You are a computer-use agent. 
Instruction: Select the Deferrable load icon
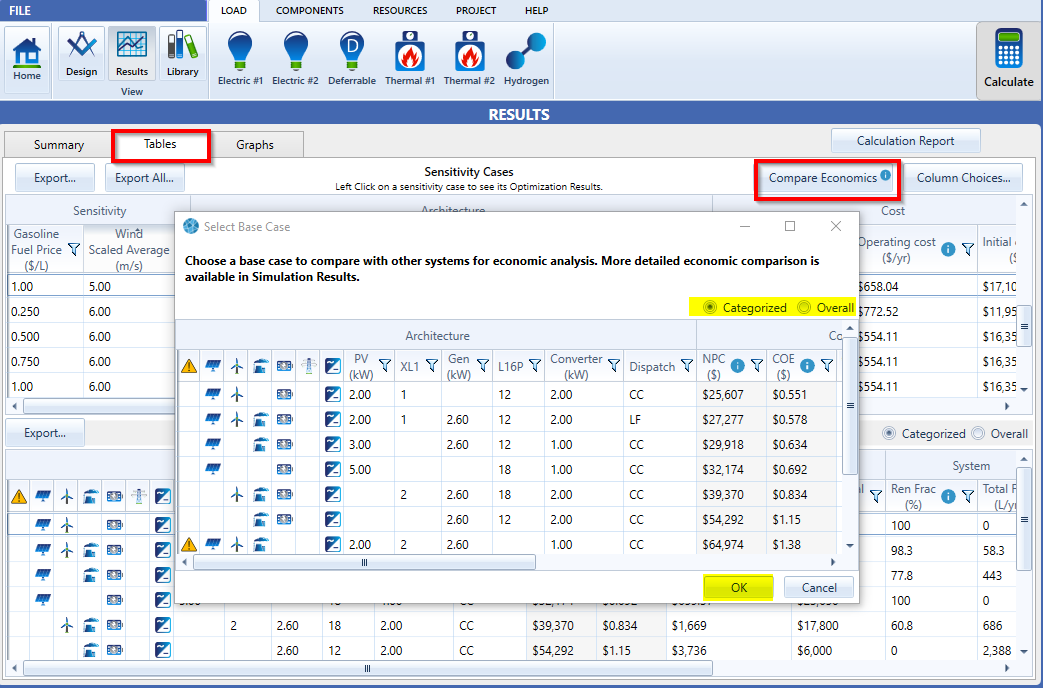point(352,59)
